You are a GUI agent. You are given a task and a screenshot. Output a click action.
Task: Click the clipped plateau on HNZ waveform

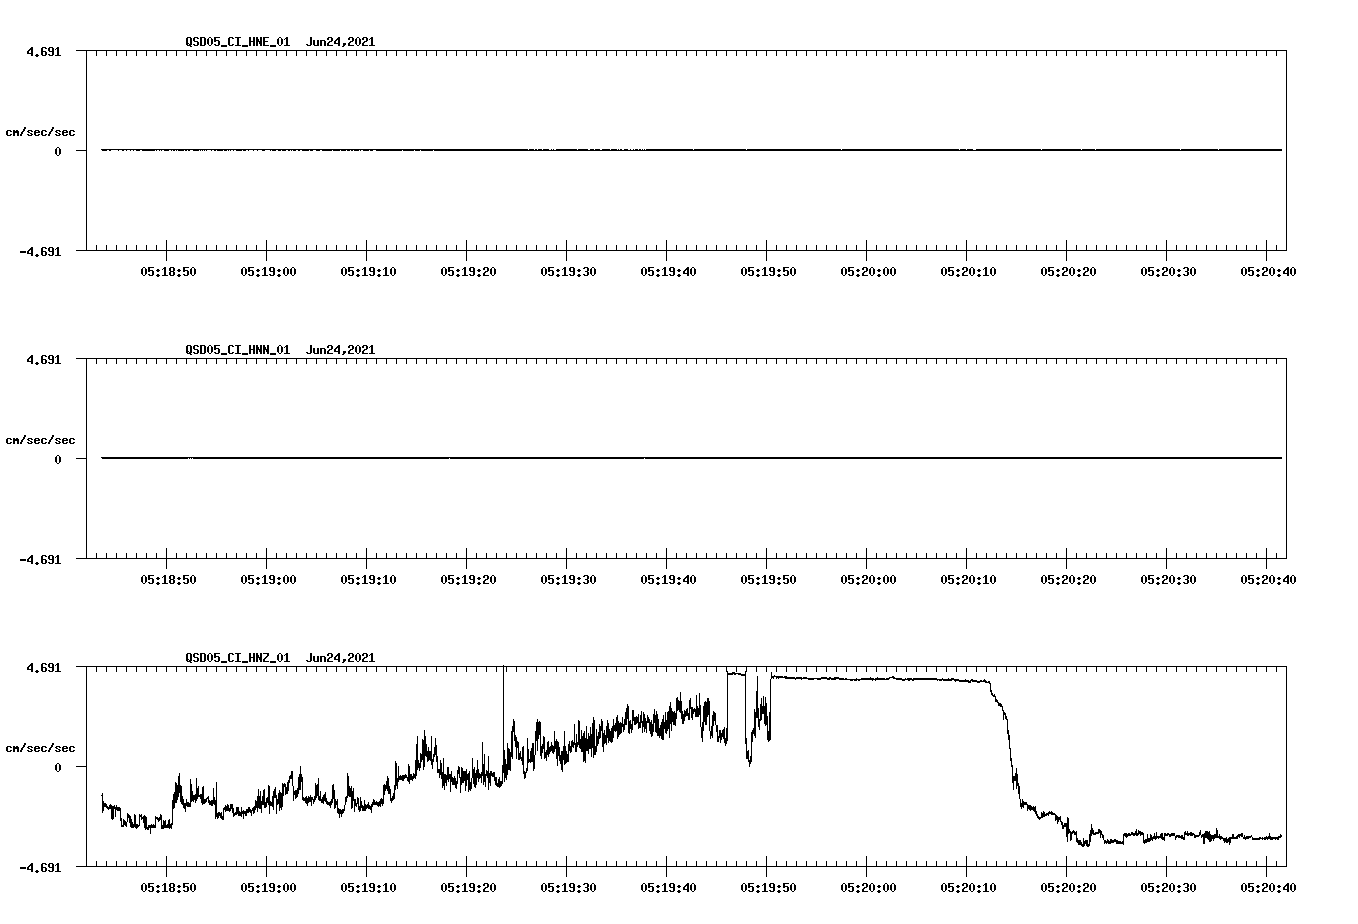880,679
